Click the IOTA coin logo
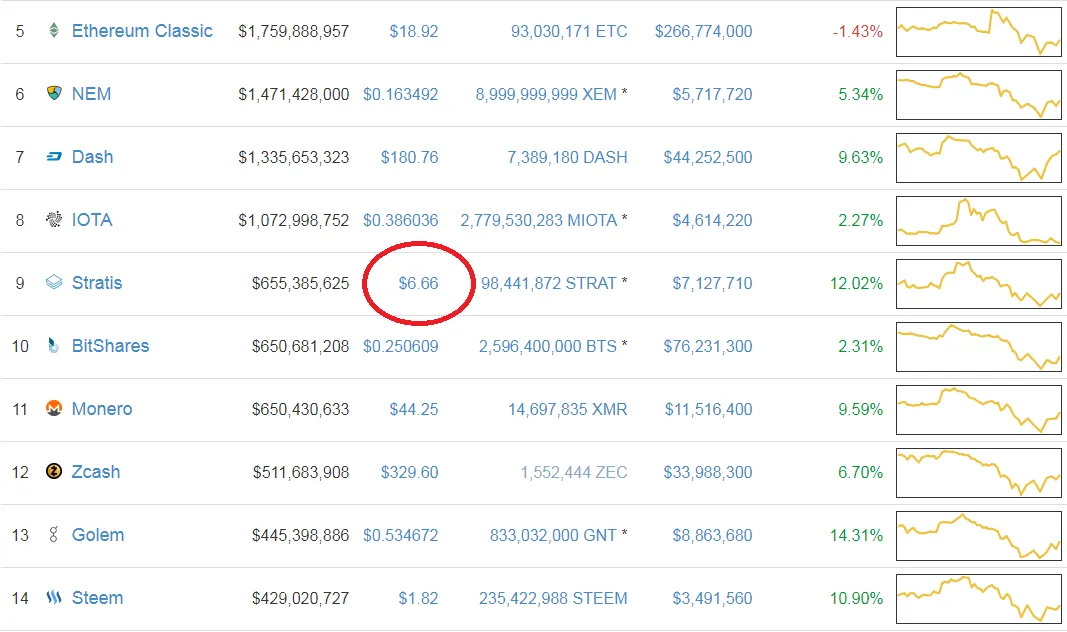Screen dimensions: 1067x632 click(x=54, y=219)
